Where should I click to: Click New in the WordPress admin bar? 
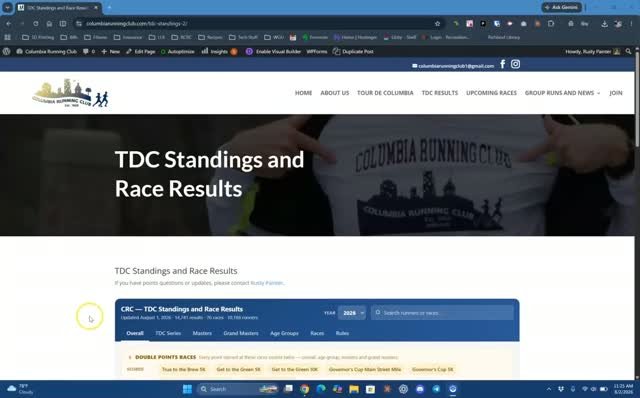click(111, 51)
